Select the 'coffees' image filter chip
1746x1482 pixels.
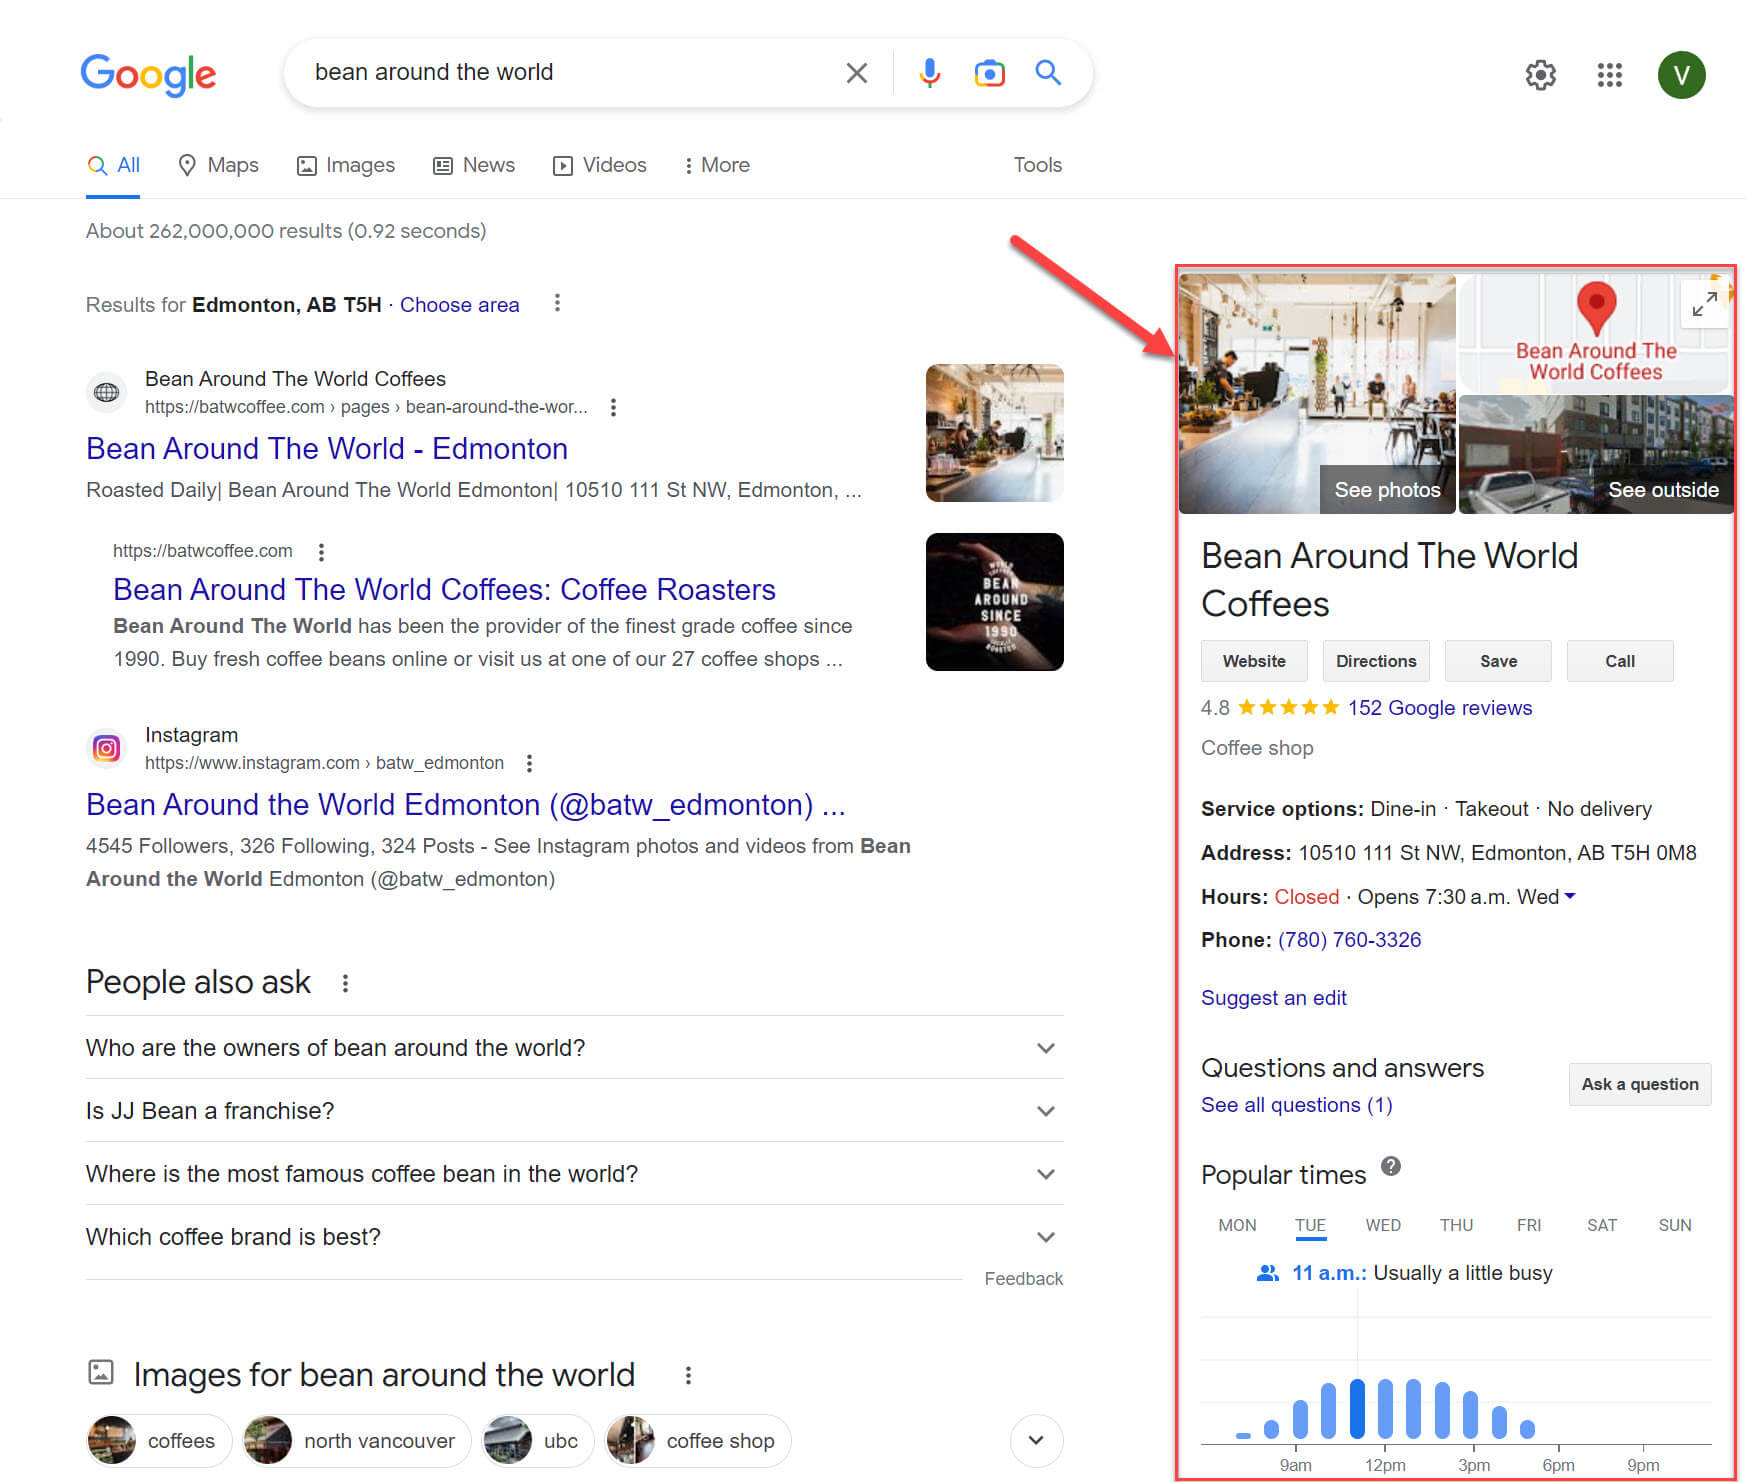coord(159,1440)
